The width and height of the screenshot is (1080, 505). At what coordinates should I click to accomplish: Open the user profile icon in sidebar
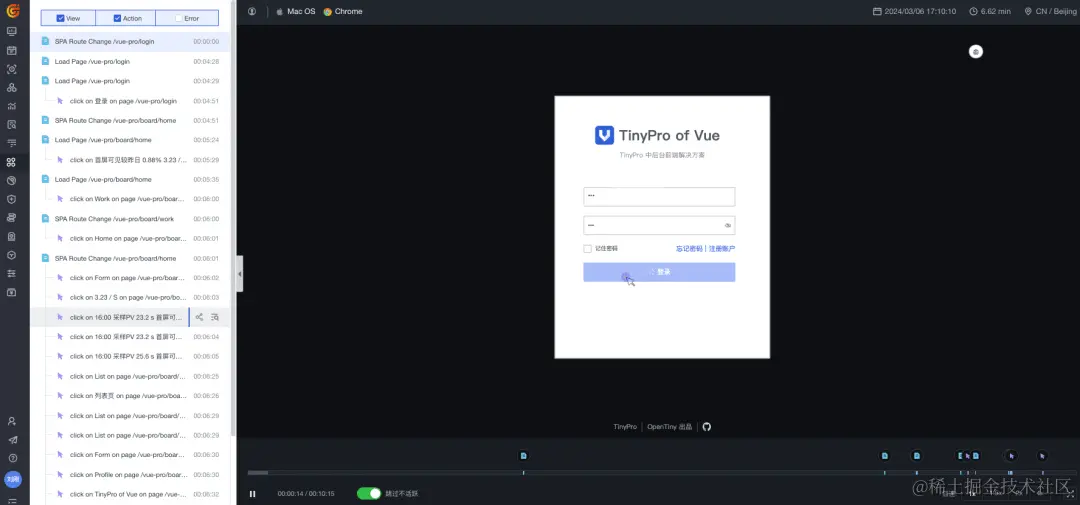(12, 421)
